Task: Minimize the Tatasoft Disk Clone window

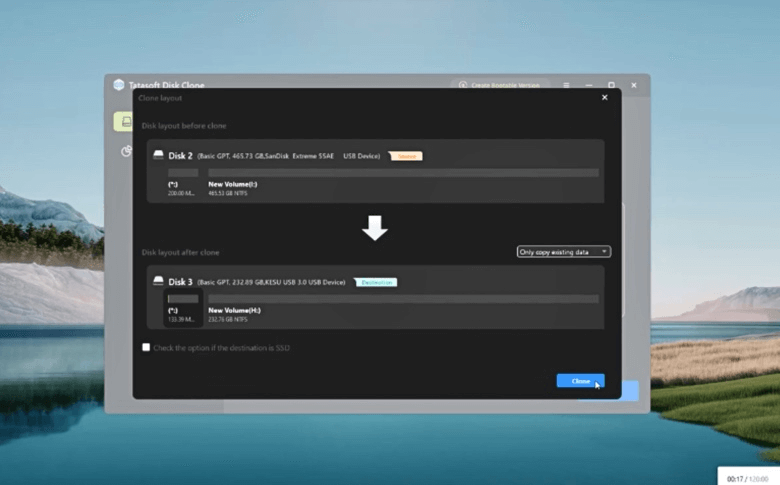Action: click(589, 85)
